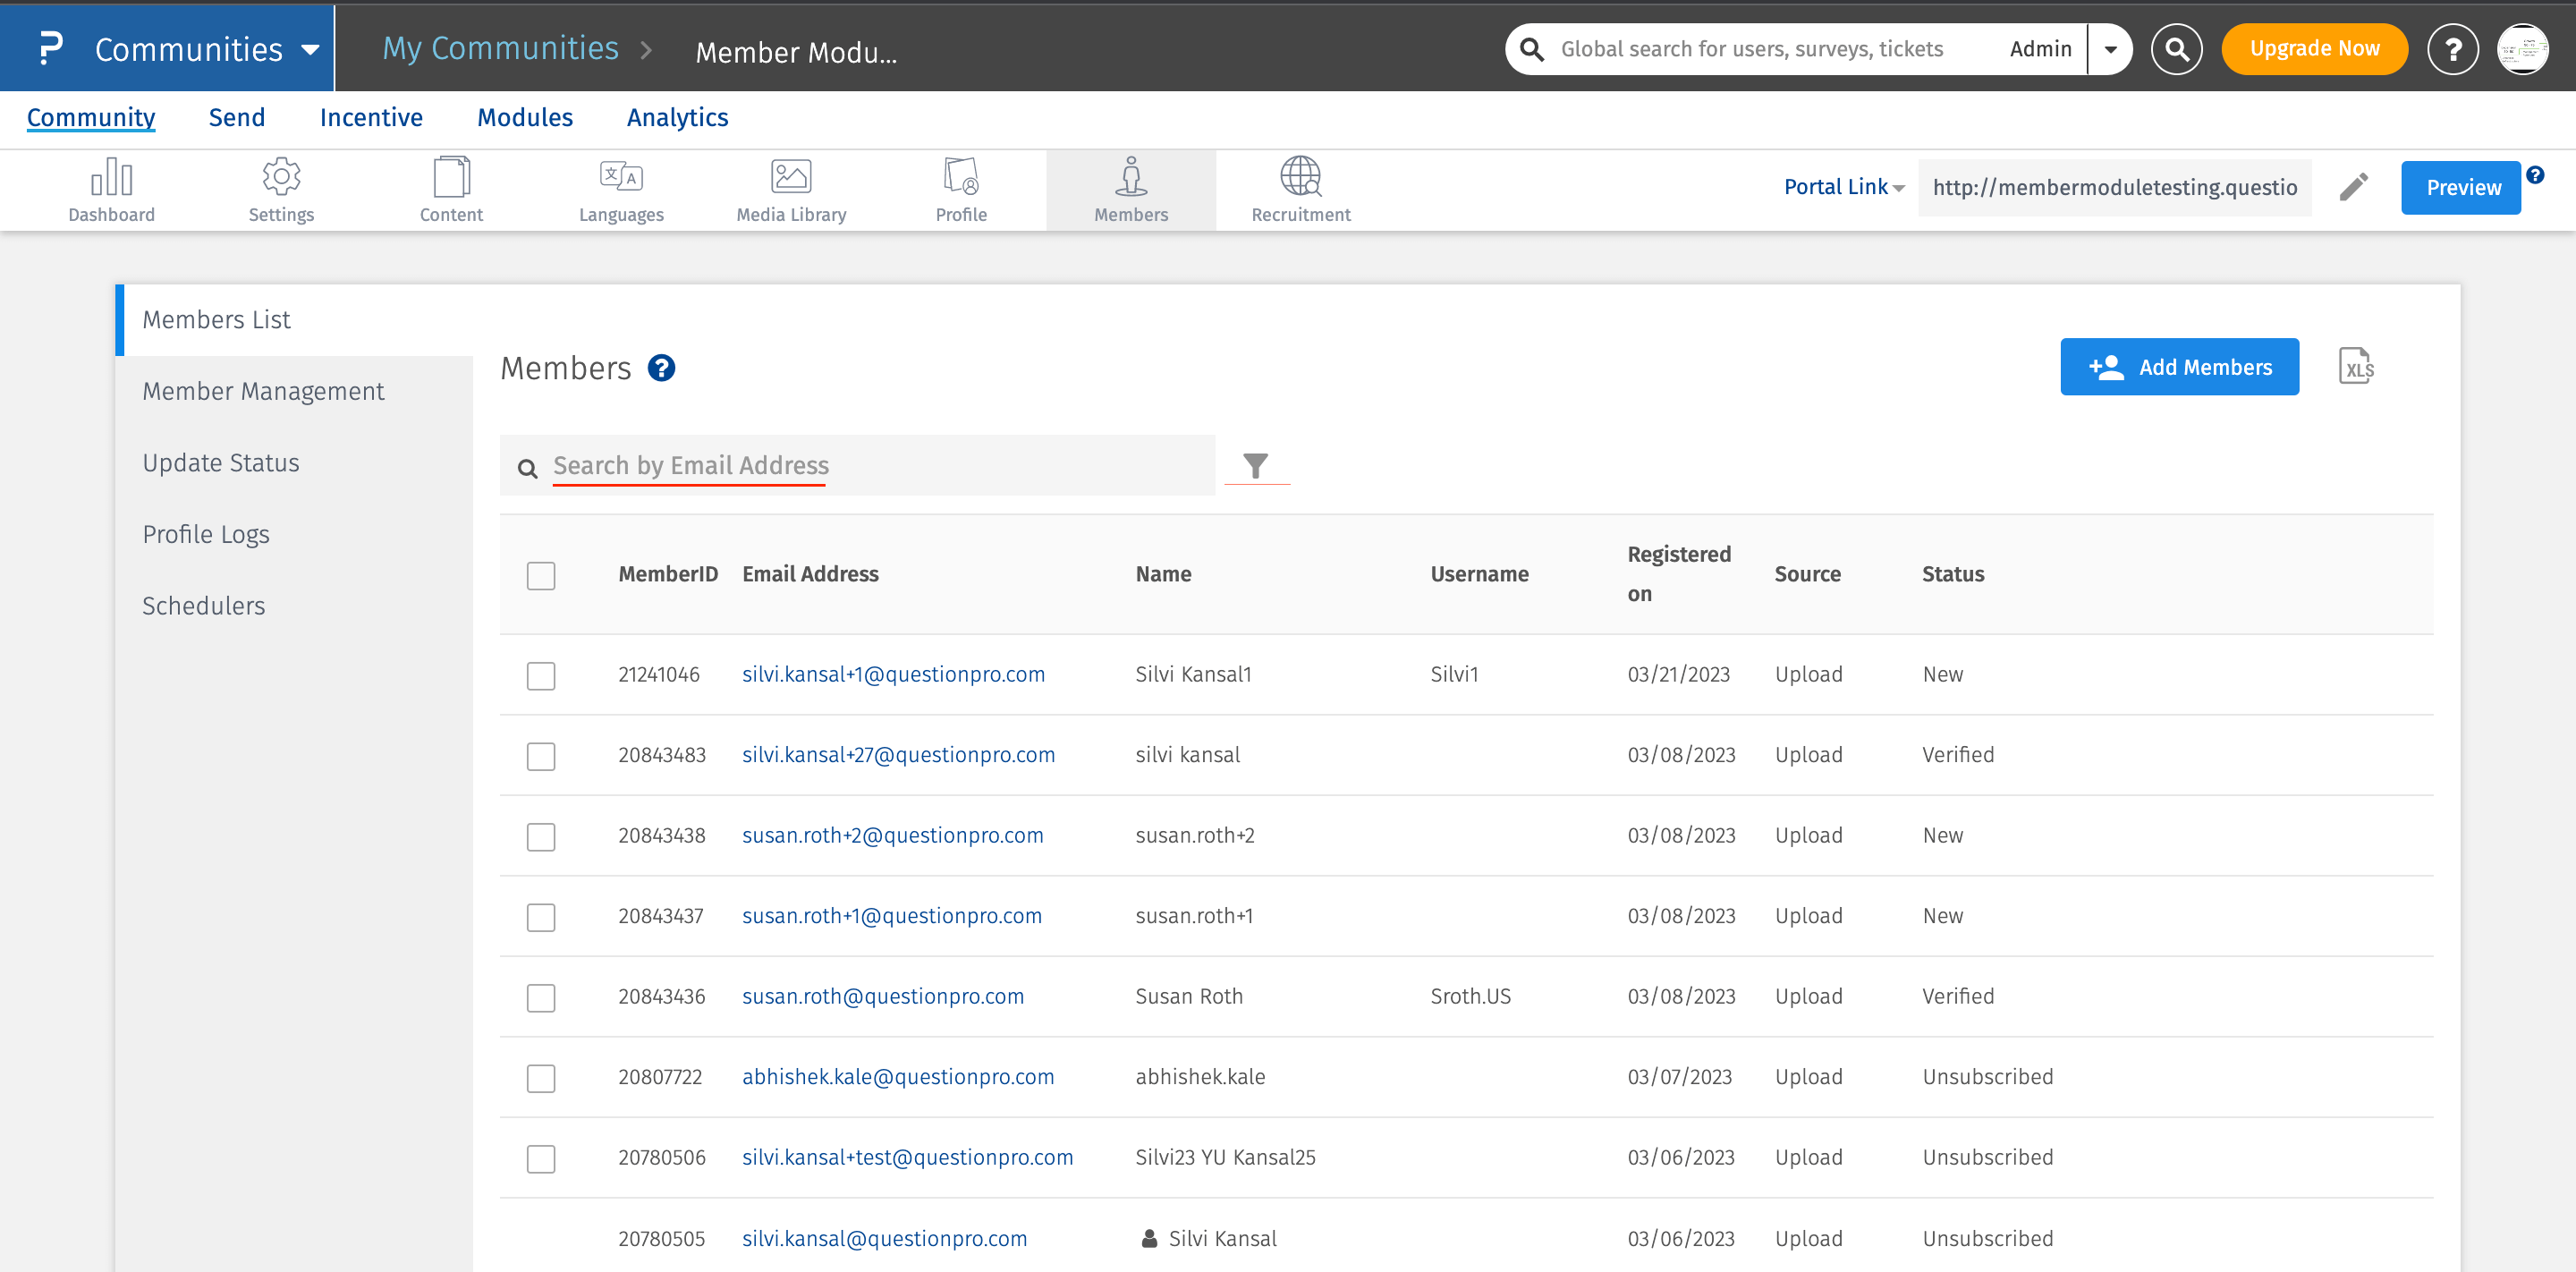Open the Portal Link dropdown
This screenshot has width=2576, height=1272.
[1844, 187]
